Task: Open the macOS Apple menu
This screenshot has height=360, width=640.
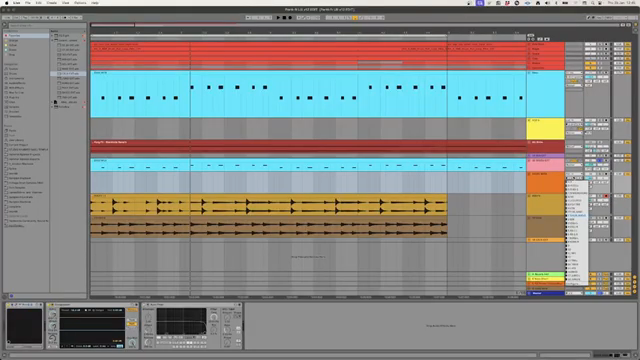Action: (6, 3)
